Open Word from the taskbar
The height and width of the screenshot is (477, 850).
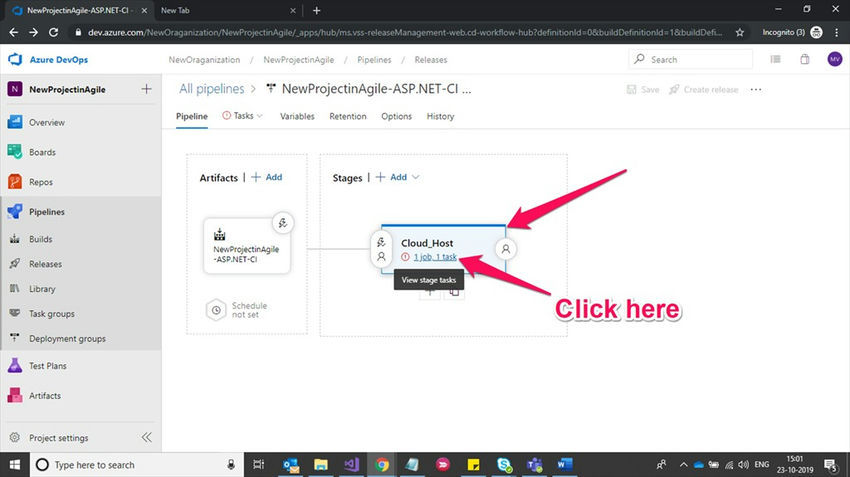pos(564,465)
